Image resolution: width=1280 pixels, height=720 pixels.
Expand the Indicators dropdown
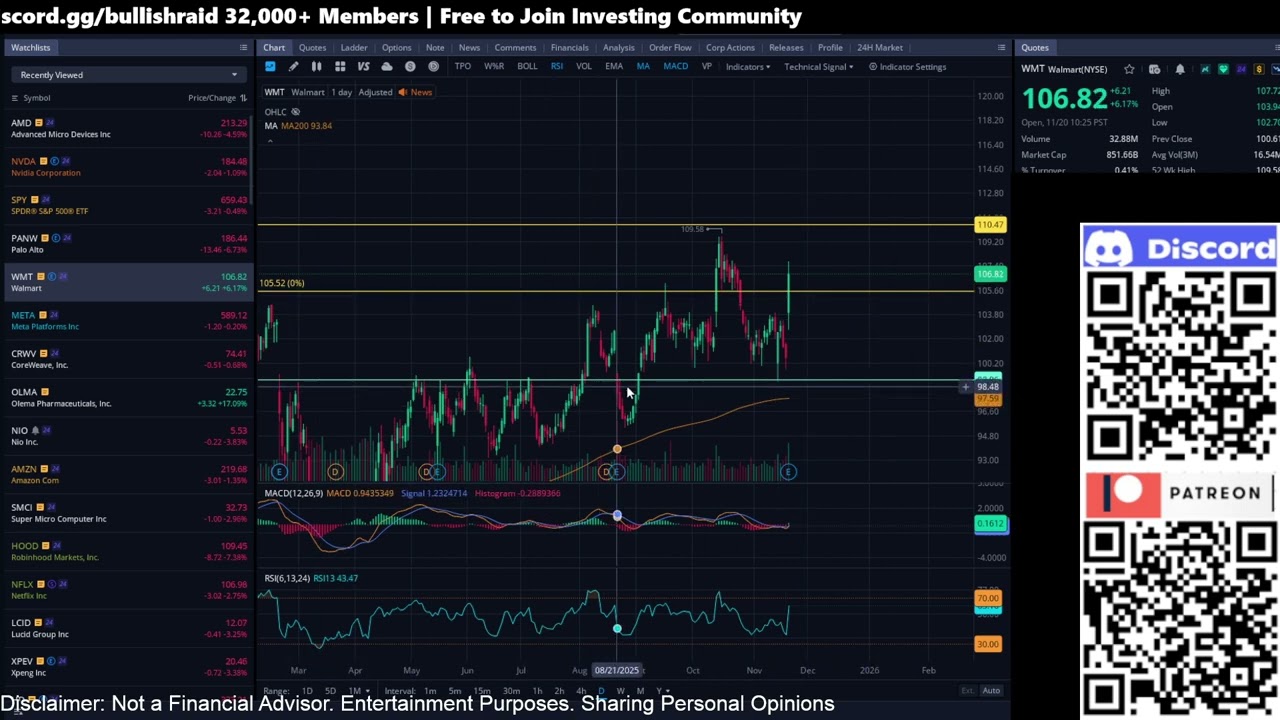pos(748,67)
